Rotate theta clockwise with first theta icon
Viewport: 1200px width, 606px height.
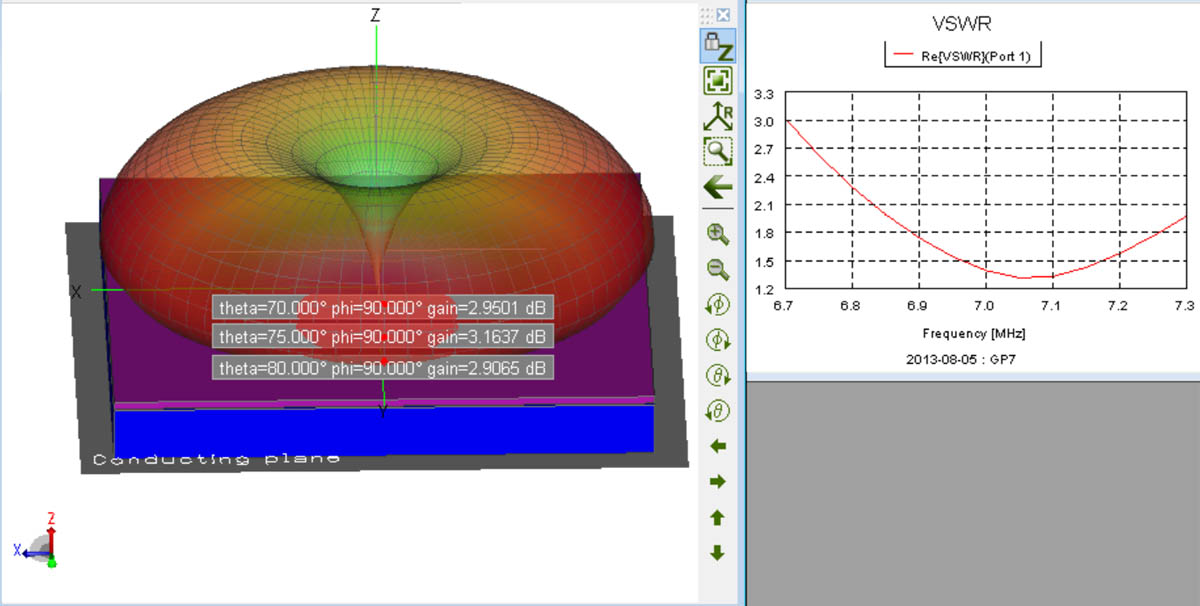pos(718,375)
